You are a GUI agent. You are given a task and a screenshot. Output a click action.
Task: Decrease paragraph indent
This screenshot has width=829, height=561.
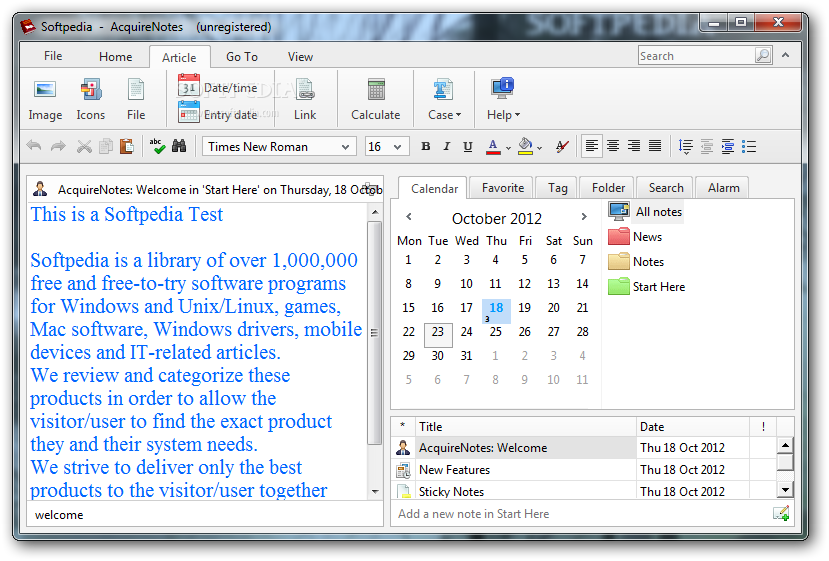[x=707, y=146]
